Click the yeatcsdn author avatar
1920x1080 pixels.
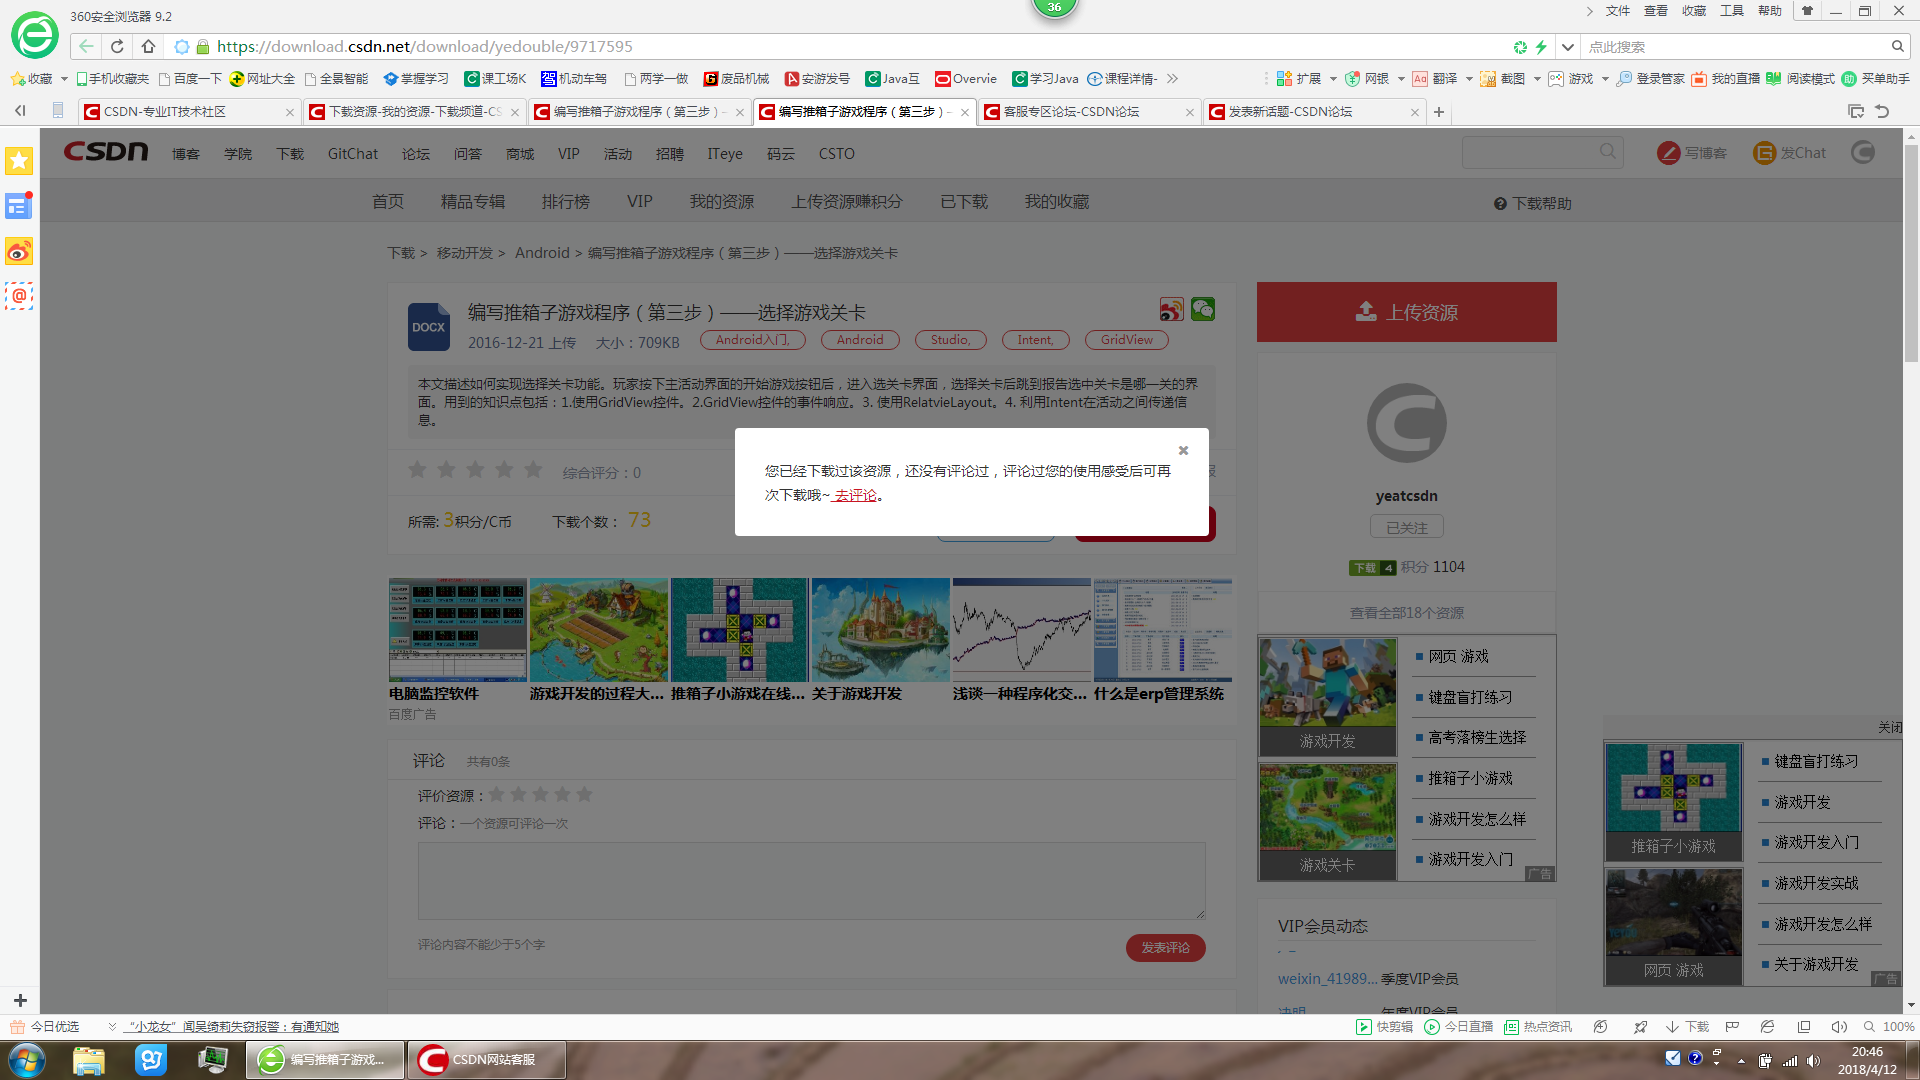pyautogui.click(x=1406, y=423)
